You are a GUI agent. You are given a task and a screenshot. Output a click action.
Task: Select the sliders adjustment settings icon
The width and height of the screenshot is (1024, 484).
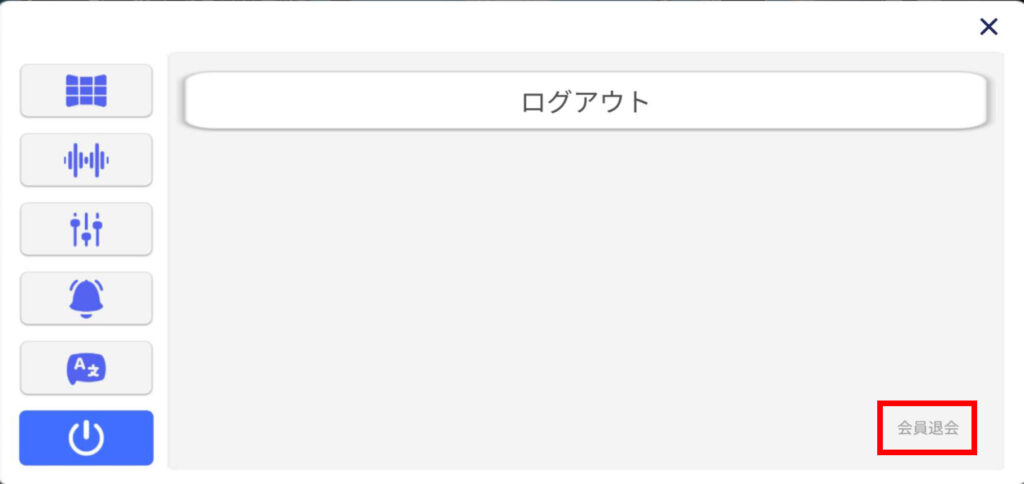pos(86,229)
